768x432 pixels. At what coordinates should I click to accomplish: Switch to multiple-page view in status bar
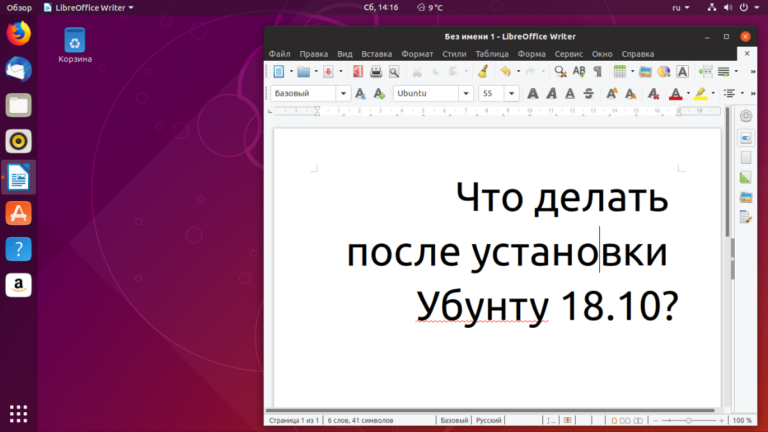tap(625, 420)
